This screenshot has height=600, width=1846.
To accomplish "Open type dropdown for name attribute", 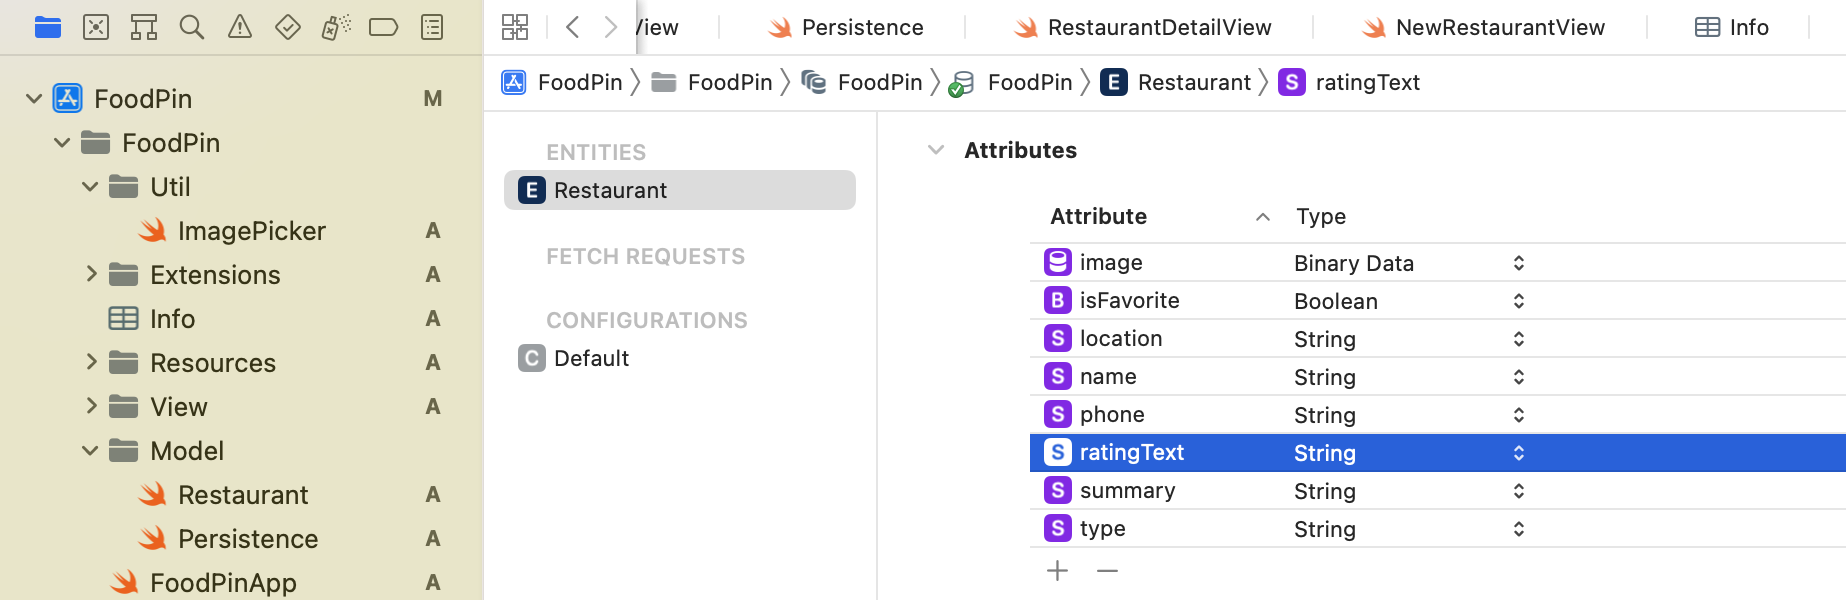I will (1518, 377).
